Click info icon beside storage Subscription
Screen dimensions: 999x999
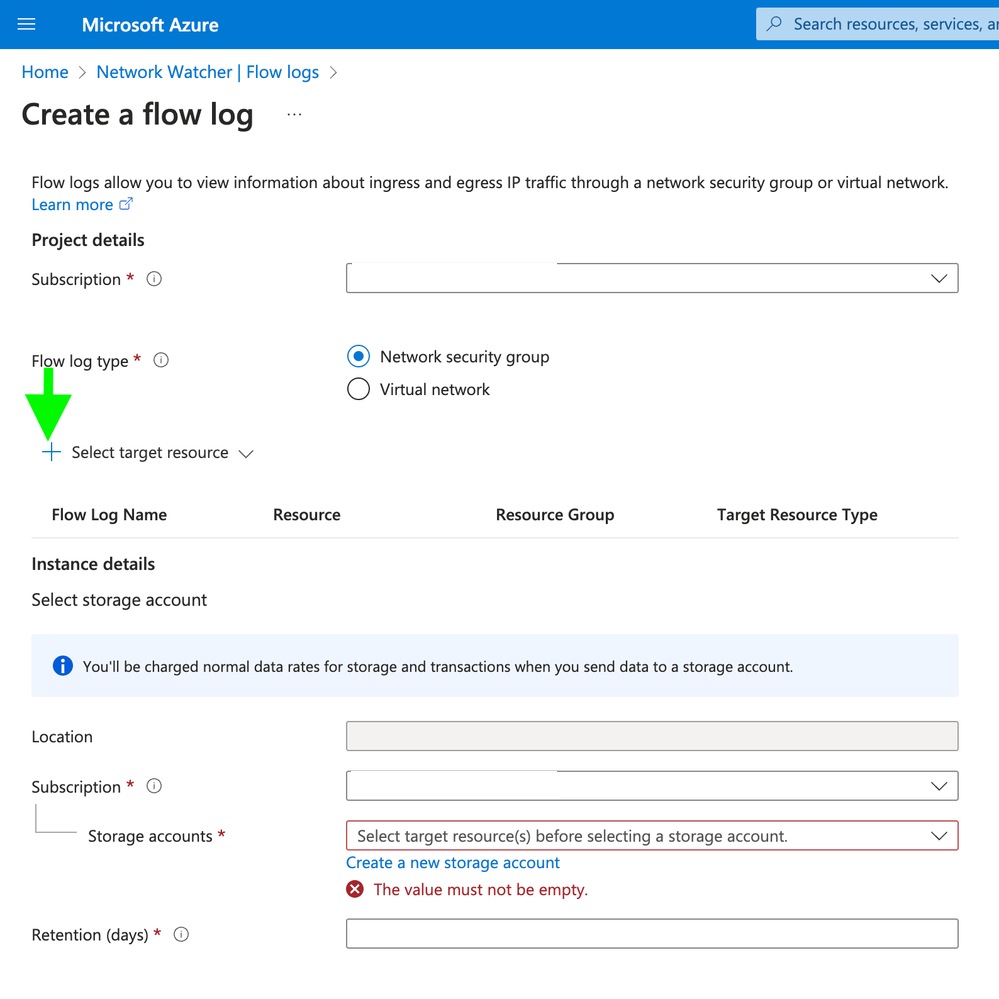coord(154,786)
